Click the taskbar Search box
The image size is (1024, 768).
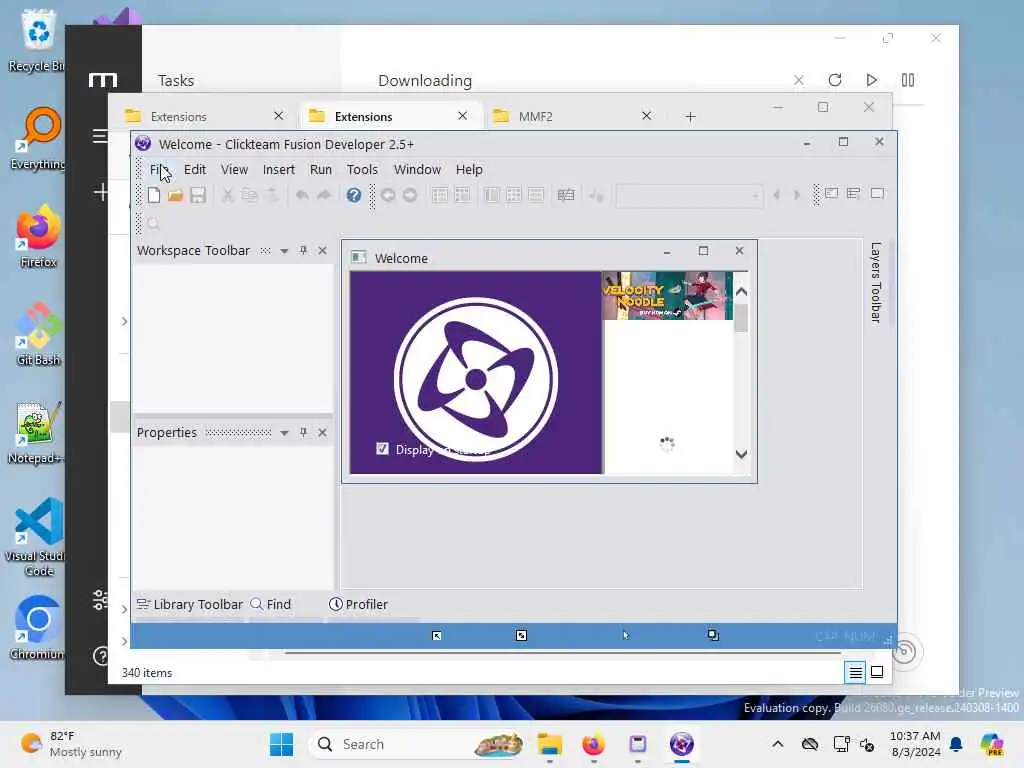point(418,744)
